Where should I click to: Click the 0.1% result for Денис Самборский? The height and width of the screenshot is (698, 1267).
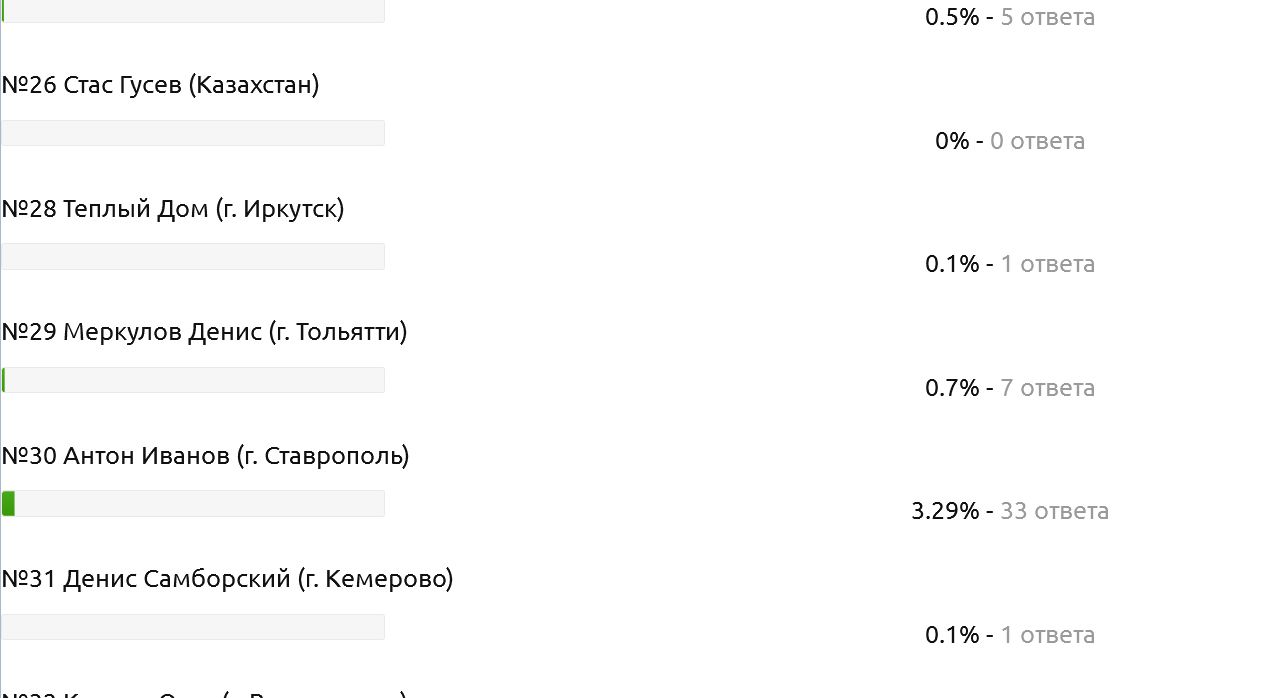[x=952, y=635]
